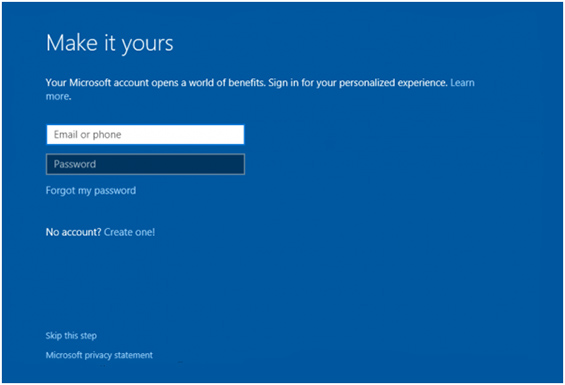565x385 pixels.
Task: Choose Skip this step
Action: pyautogui.click(x=71, y=336)
